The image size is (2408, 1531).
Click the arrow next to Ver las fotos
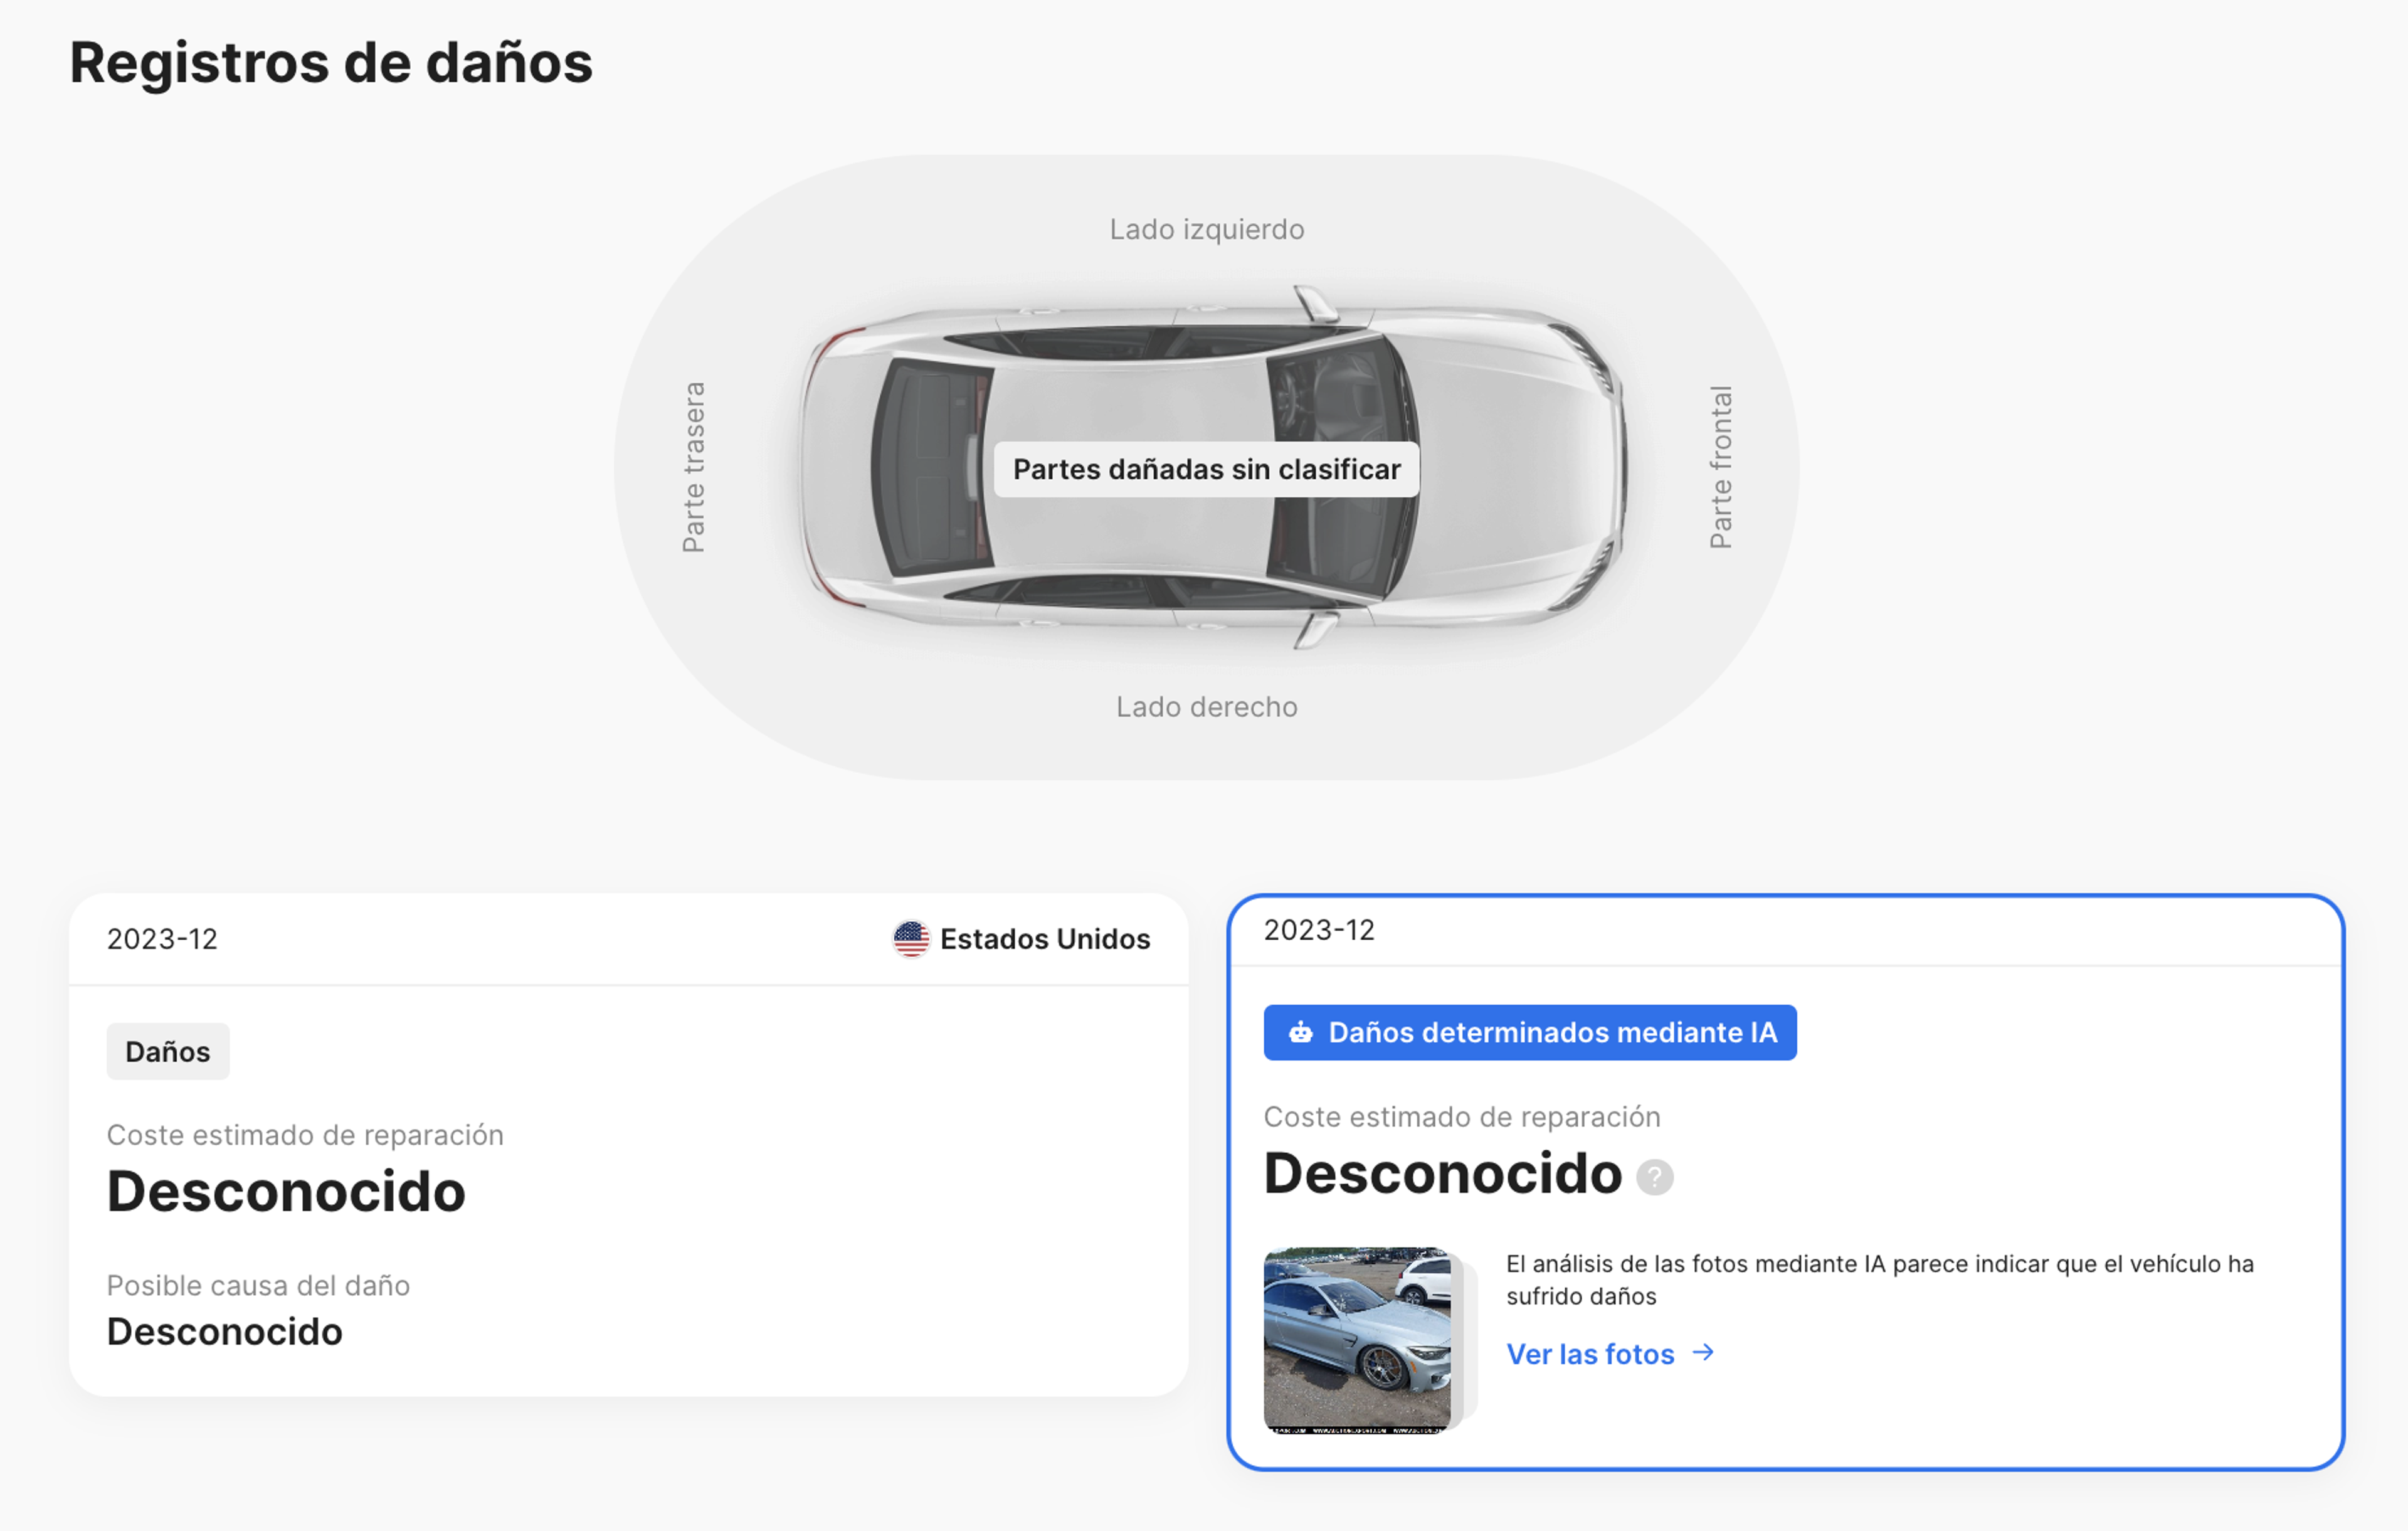1703,1353
